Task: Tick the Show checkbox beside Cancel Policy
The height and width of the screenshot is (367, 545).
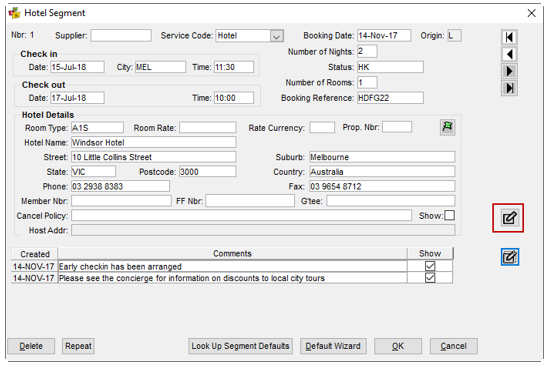Action: coord(449,215)
